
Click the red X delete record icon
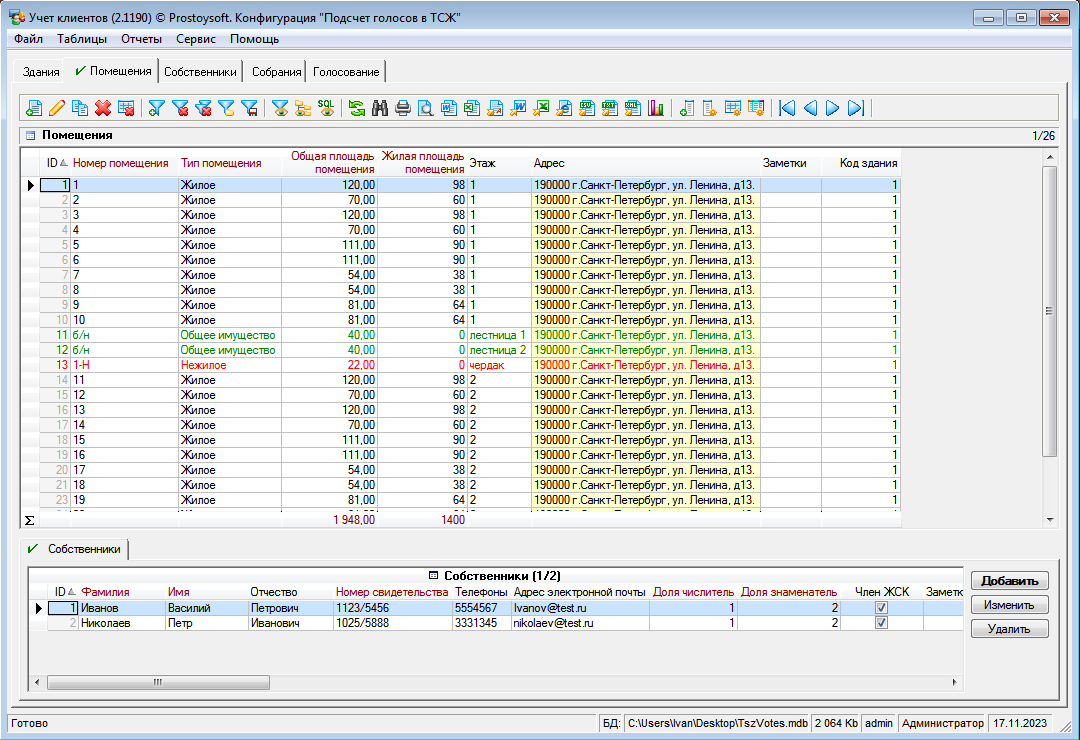pos(102,108)
